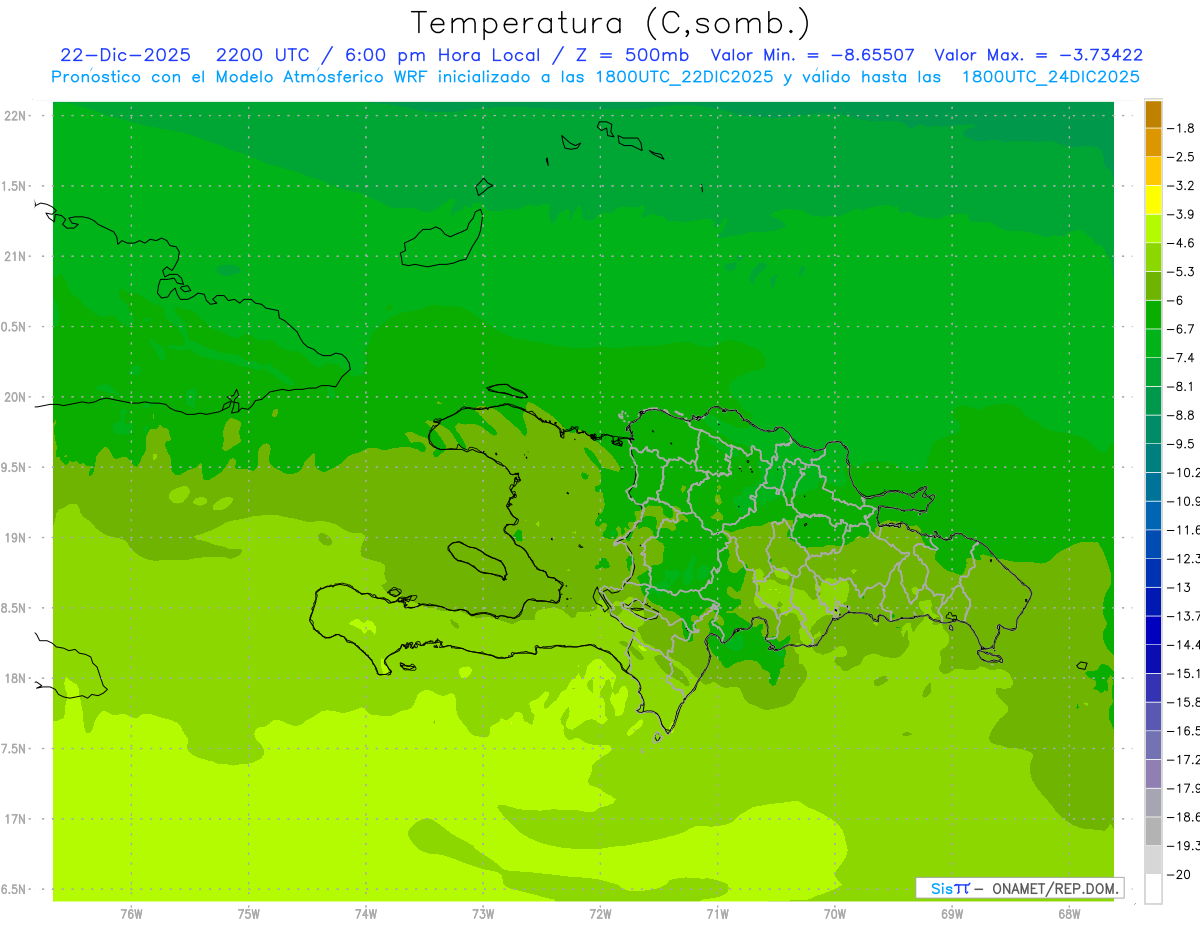Click the '-1.8' colorbar value

pos(1182,128)
